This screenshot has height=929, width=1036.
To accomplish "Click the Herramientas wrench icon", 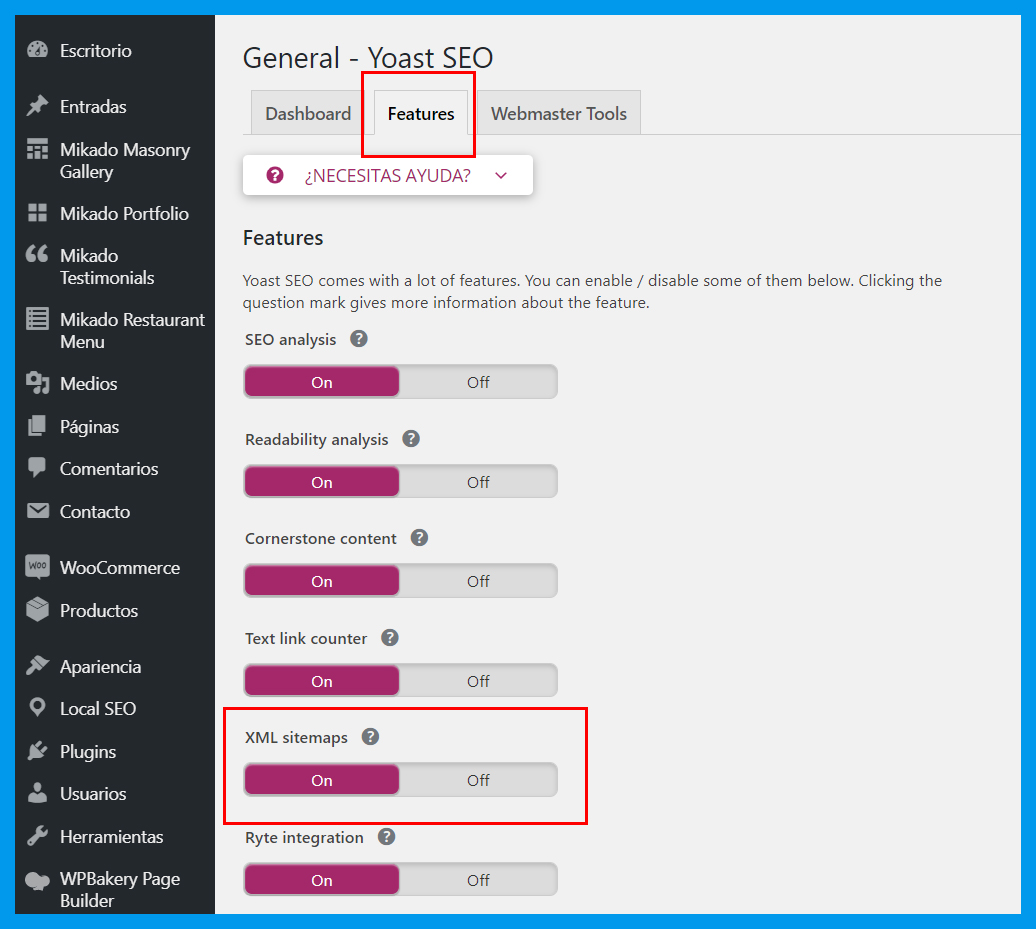I will click(38, 836).
